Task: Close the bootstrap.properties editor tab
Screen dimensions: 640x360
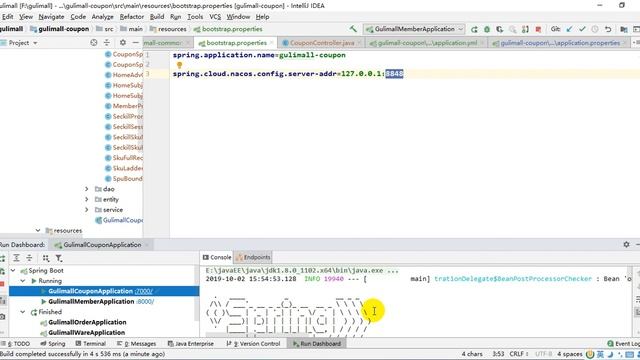Action: [x=271, y=43]
